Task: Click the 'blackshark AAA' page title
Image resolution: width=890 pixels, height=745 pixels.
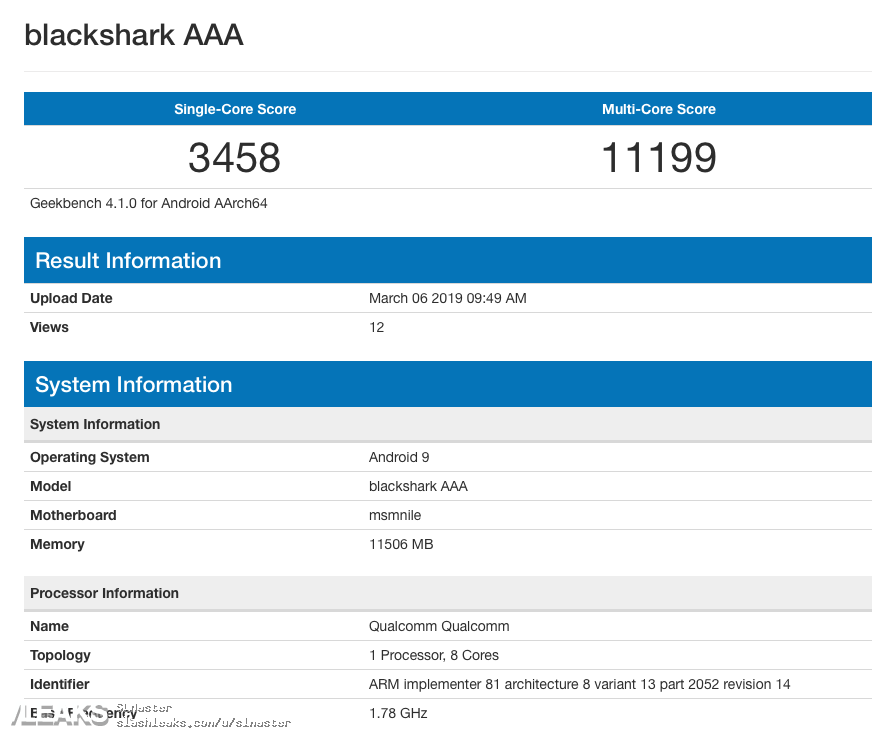Action: tap(134, 35)
